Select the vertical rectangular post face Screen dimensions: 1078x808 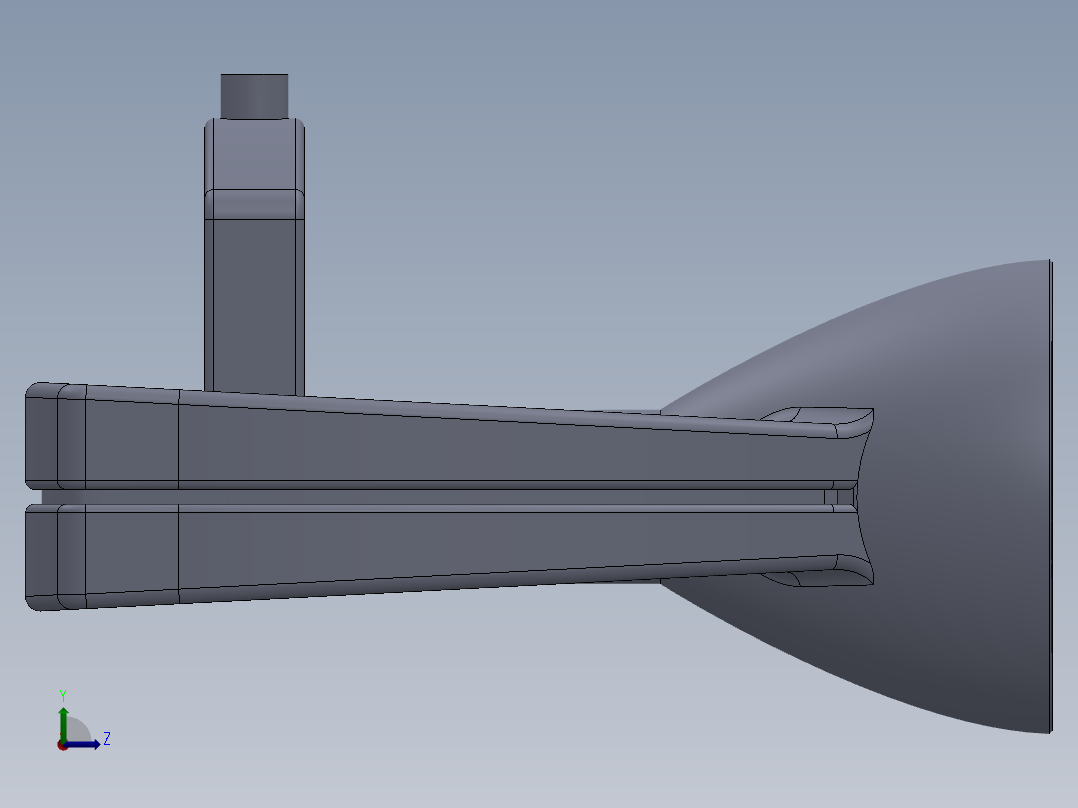254,306
